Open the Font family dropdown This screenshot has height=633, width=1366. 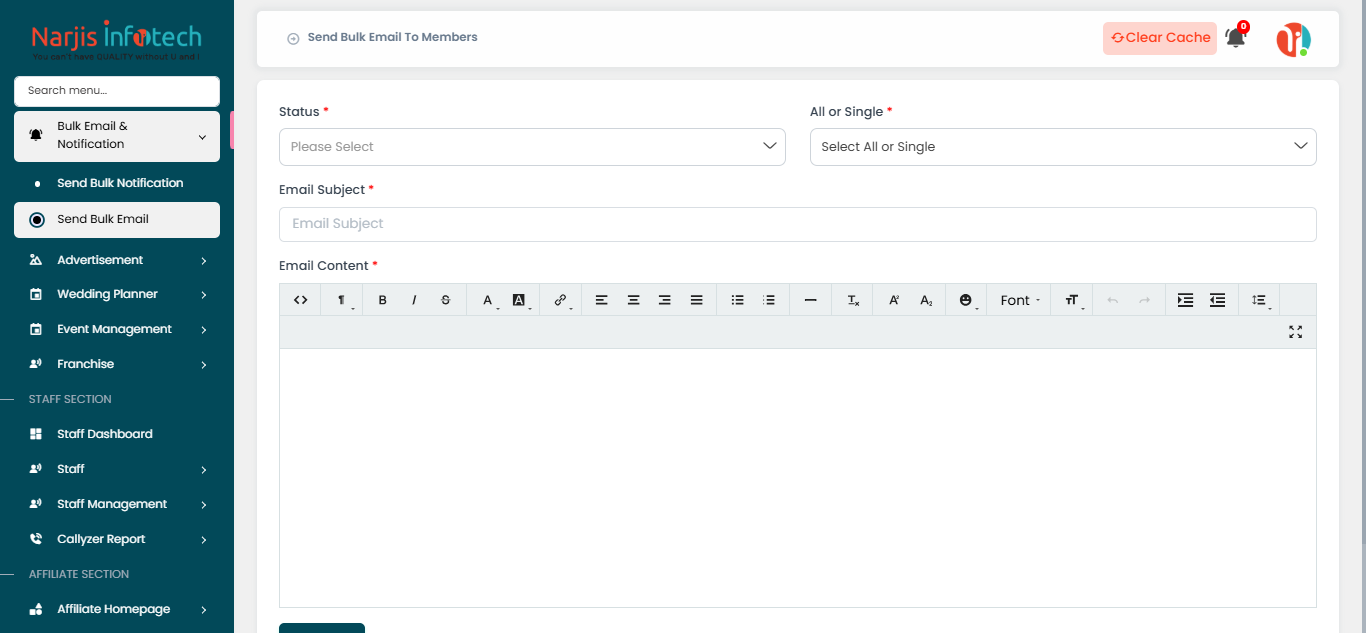point(1019,300)
